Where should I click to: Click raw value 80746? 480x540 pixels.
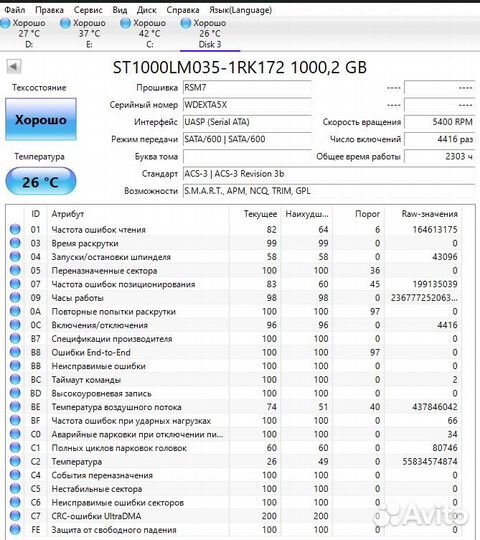(x=445, y=448)
